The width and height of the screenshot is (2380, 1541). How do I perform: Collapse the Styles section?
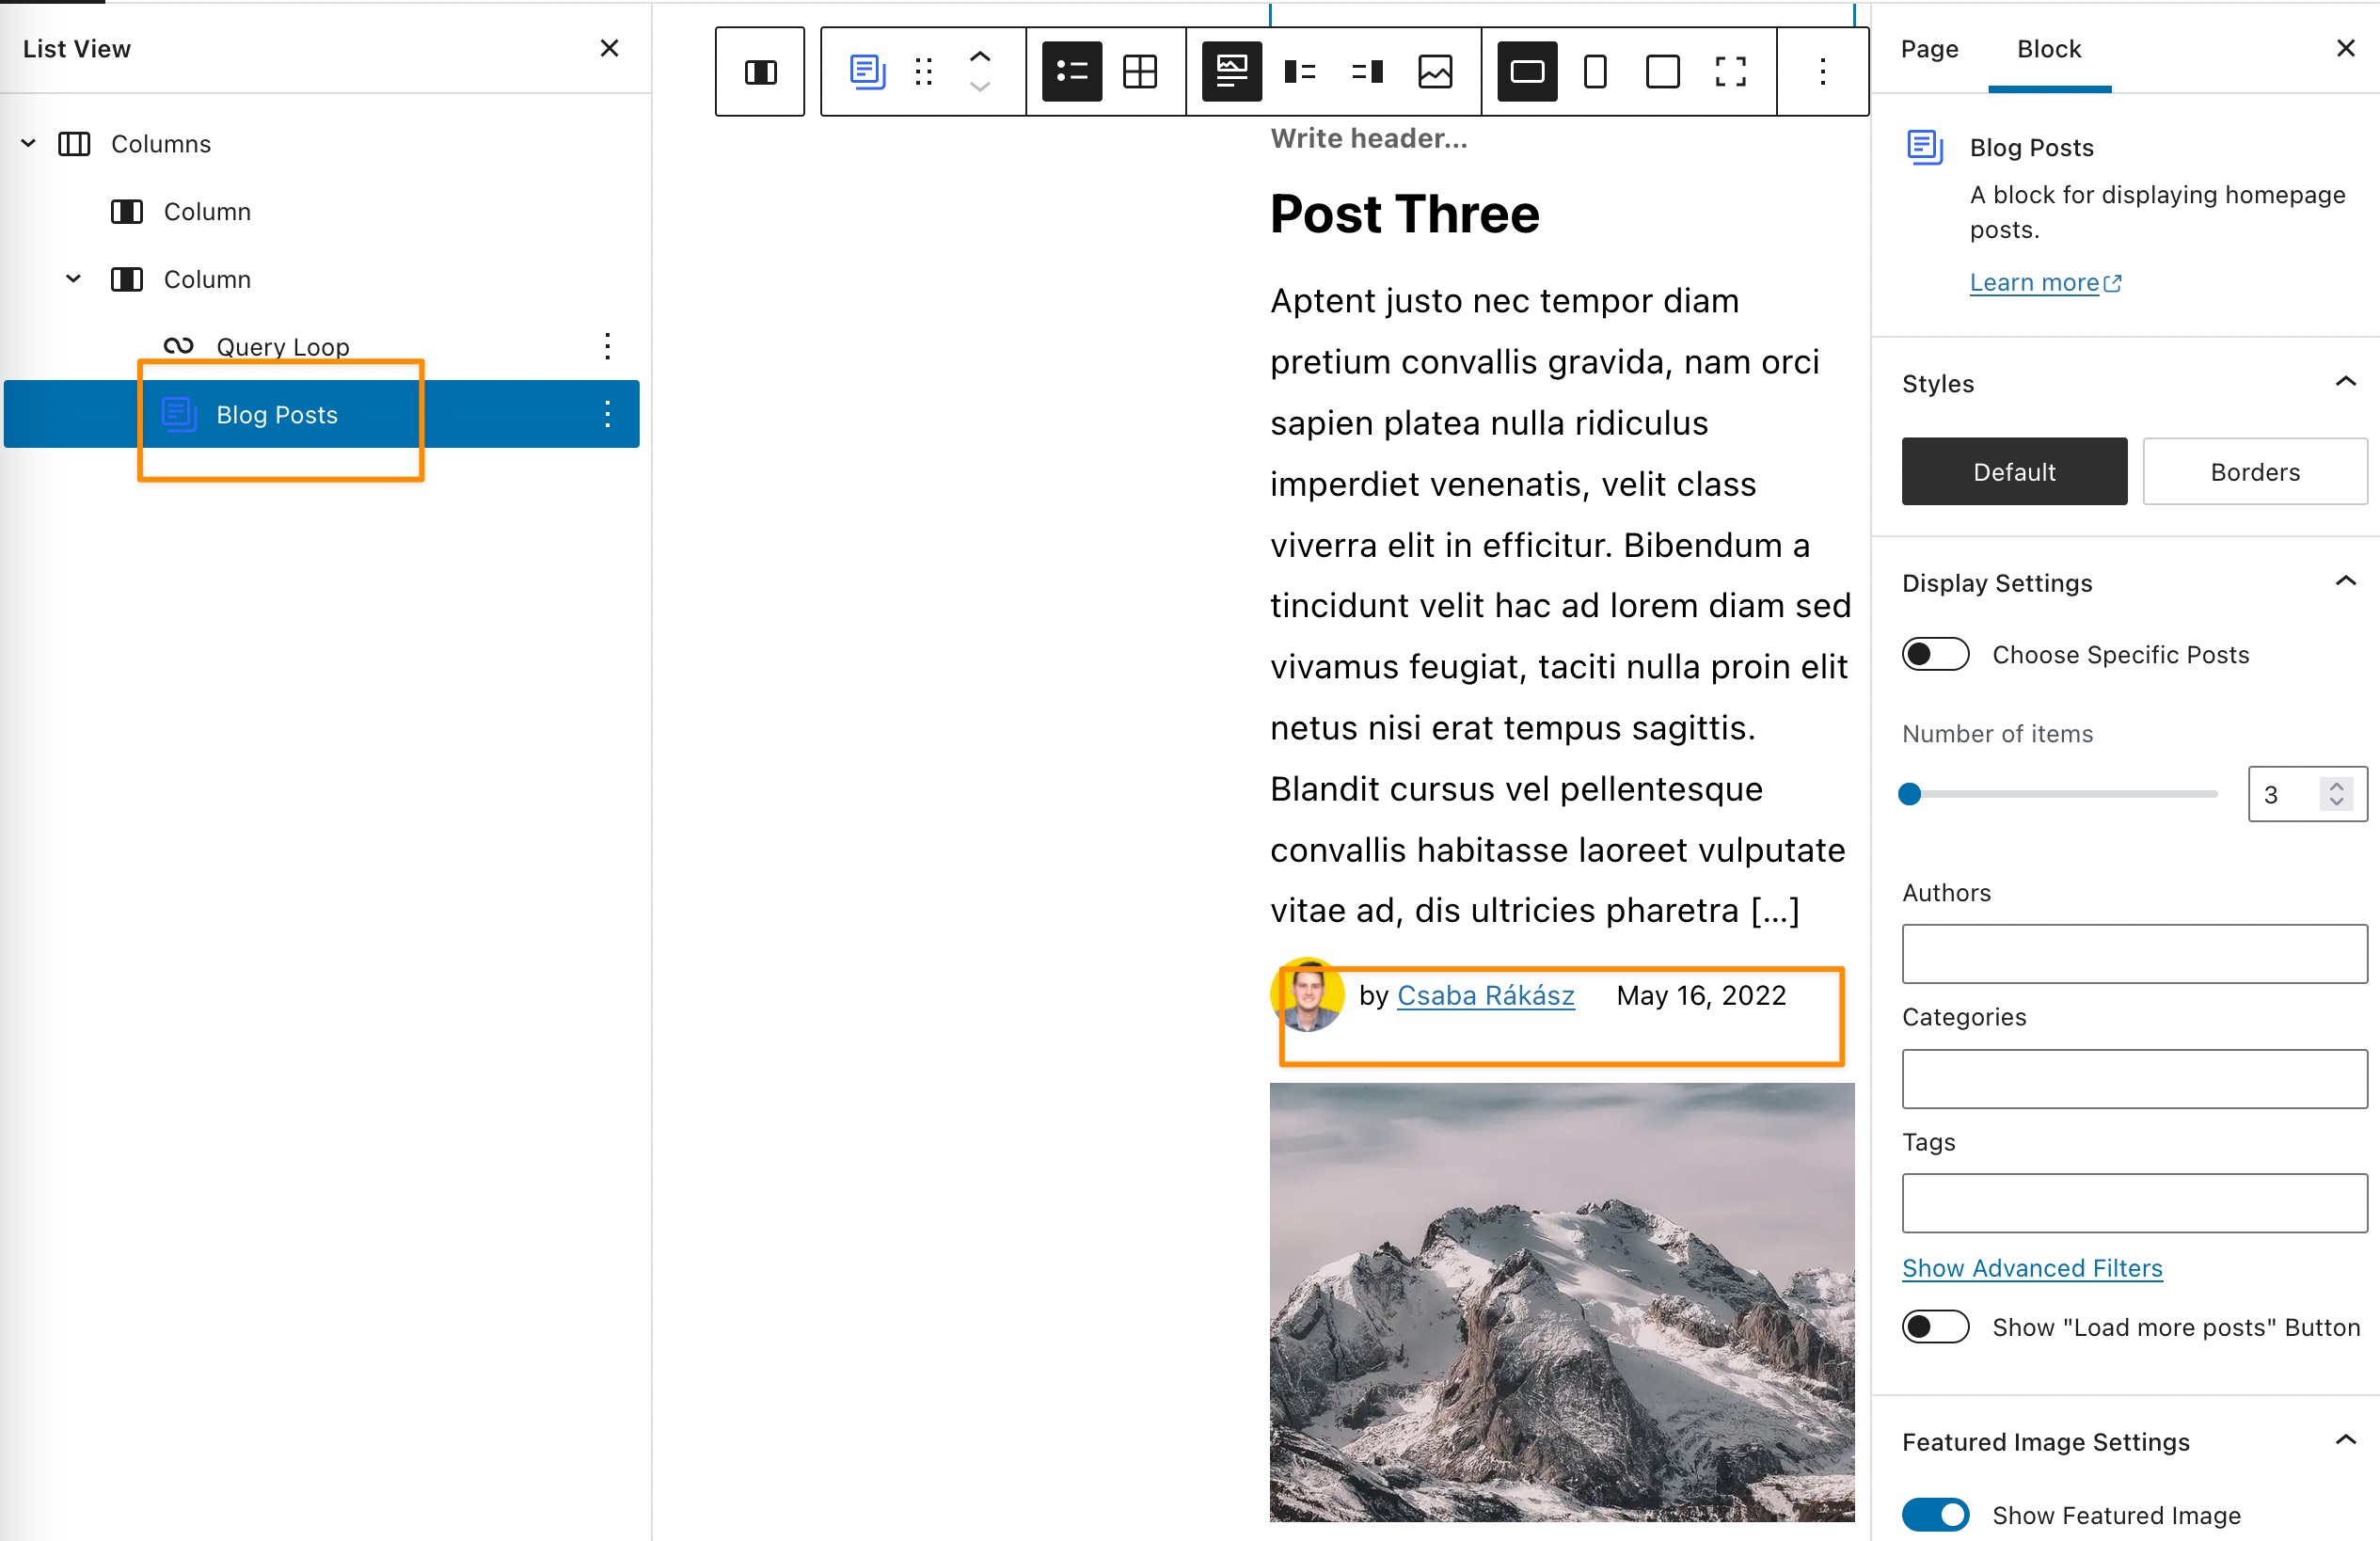click(x=2347, y=381)
